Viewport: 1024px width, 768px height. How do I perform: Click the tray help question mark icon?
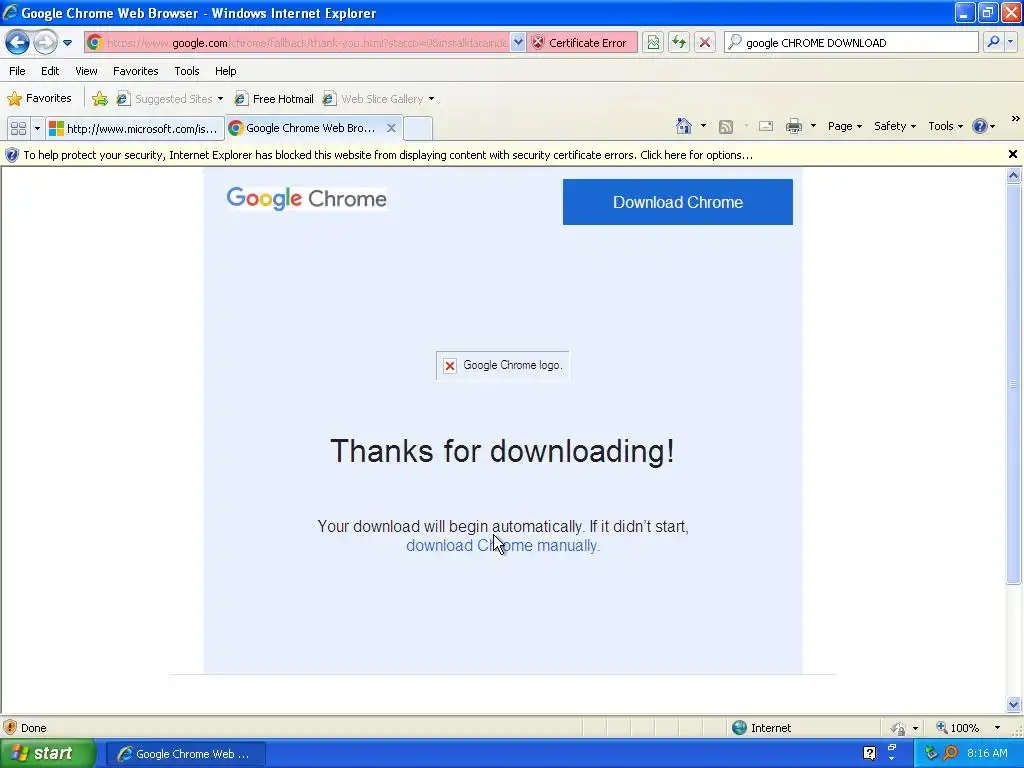tap(870, 754)
